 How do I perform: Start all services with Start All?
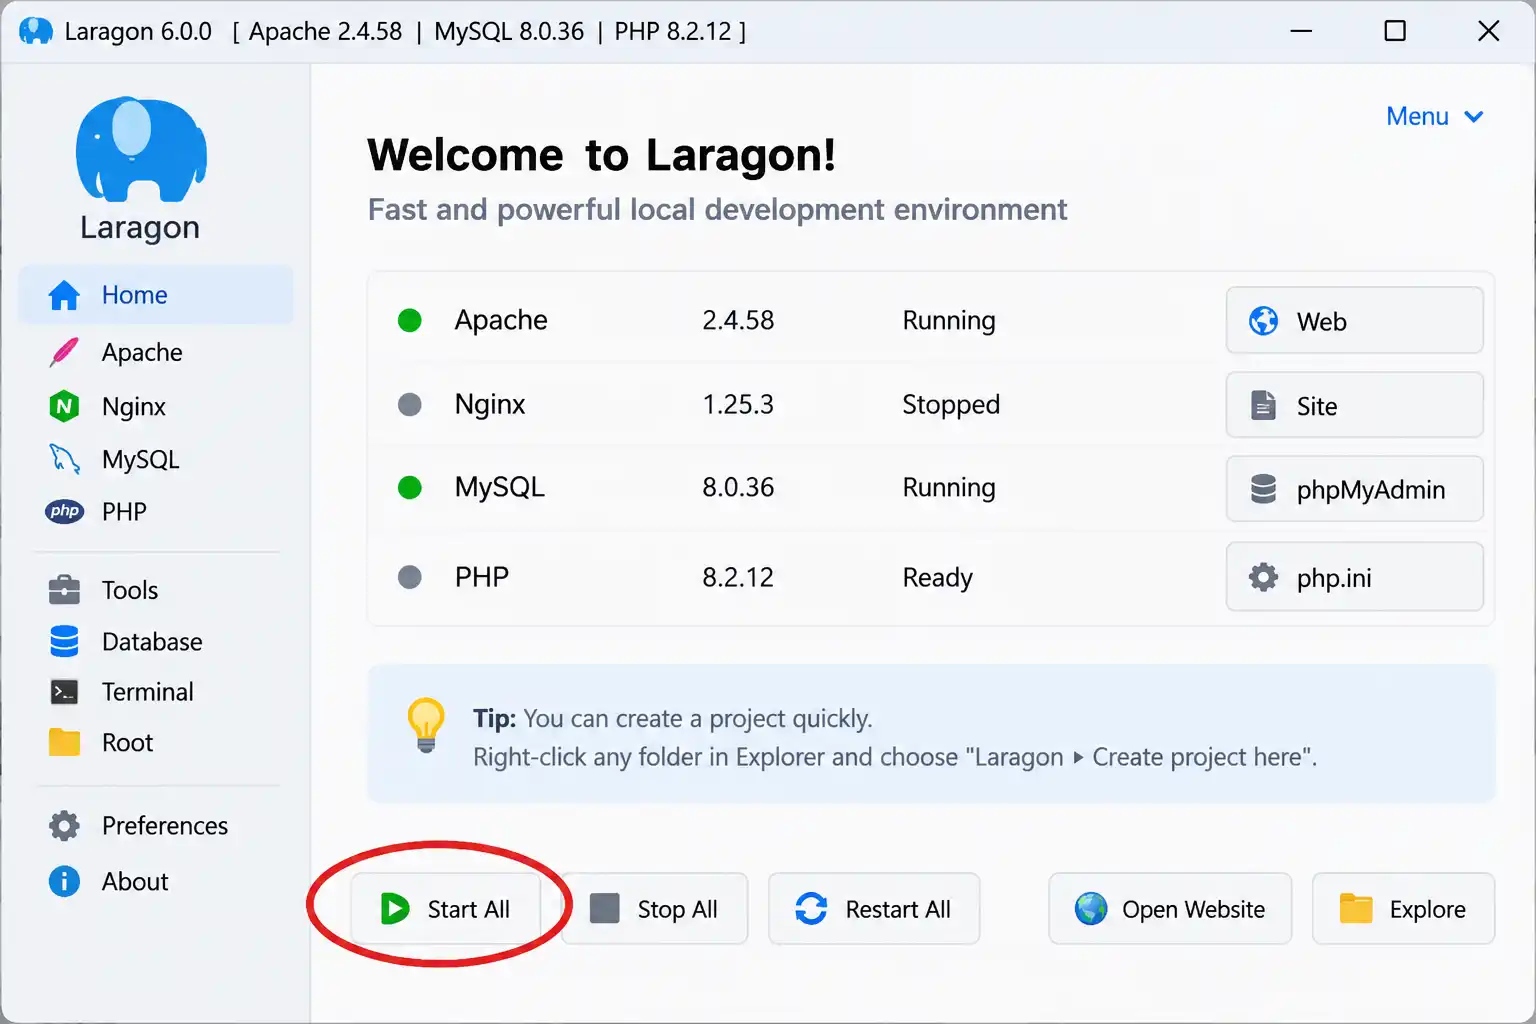(445, 908)
